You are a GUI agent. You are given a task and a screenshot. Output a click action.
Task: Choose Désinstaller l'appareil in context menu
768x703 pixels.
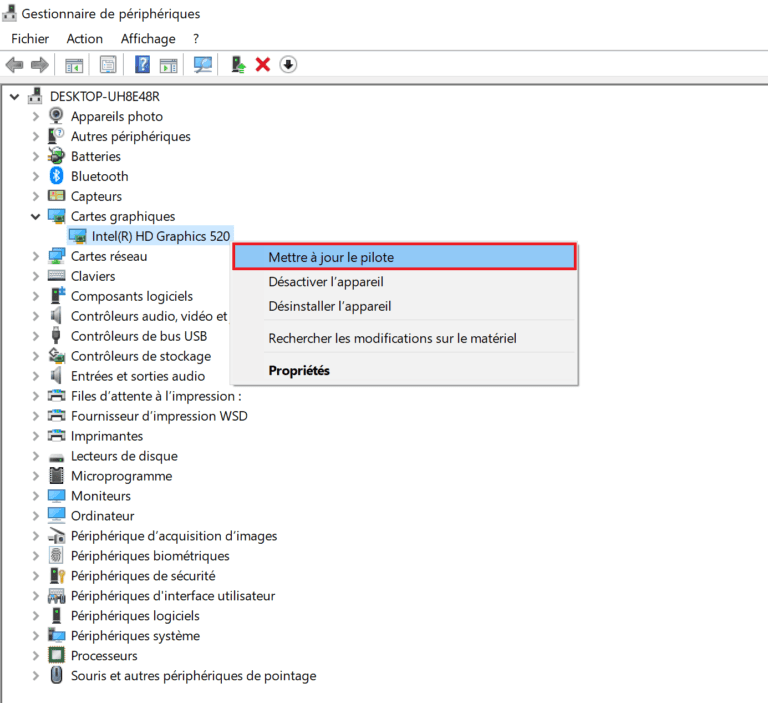point(404,306)
